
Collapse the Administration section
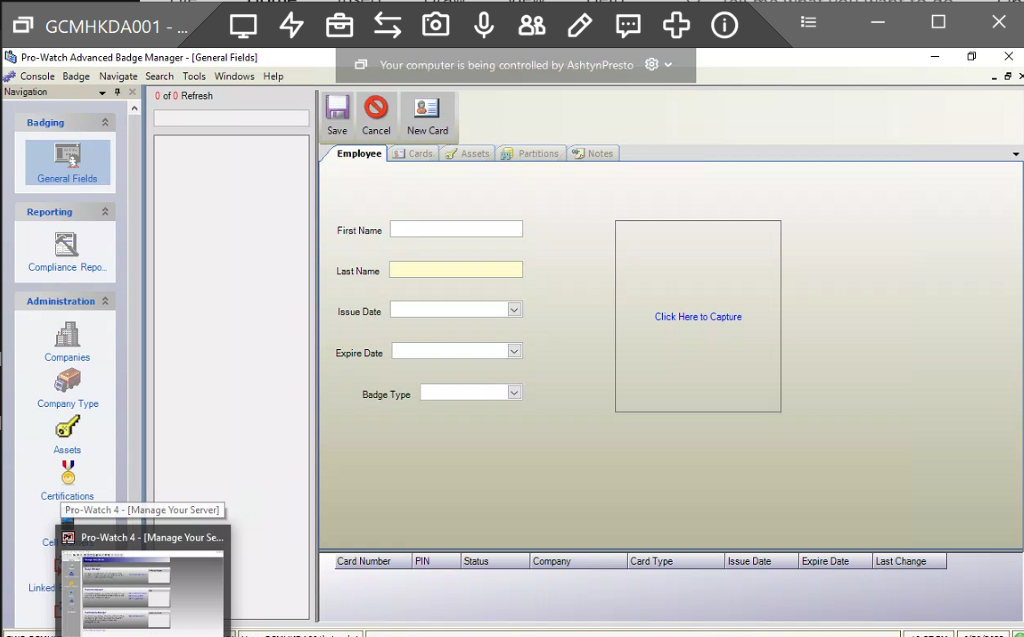click(105, 301)
